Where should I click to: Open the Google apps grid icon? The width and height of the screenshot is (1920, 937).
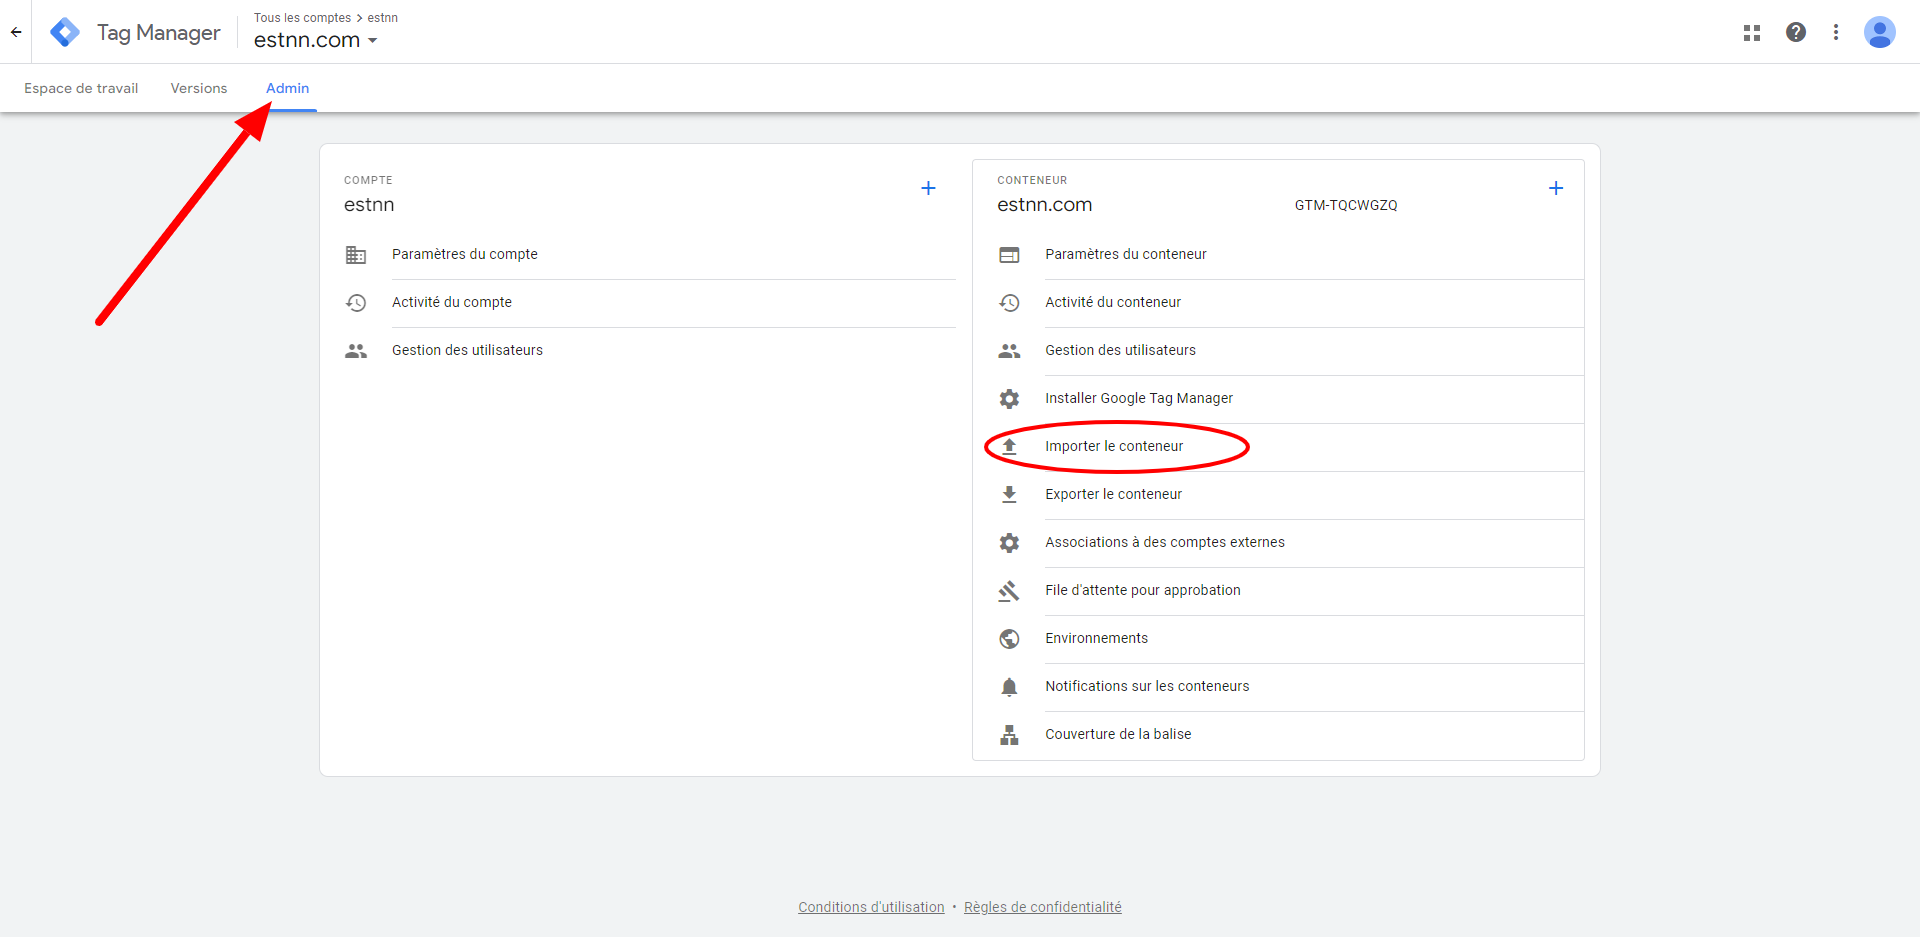[1751, 32]
